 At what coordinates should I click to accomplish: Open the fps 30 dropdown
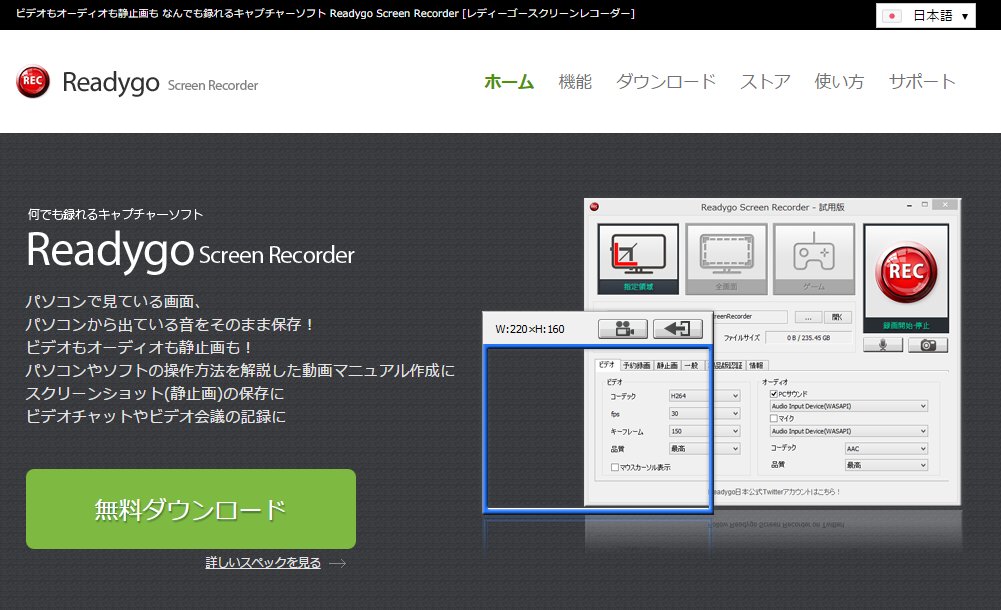704,413
